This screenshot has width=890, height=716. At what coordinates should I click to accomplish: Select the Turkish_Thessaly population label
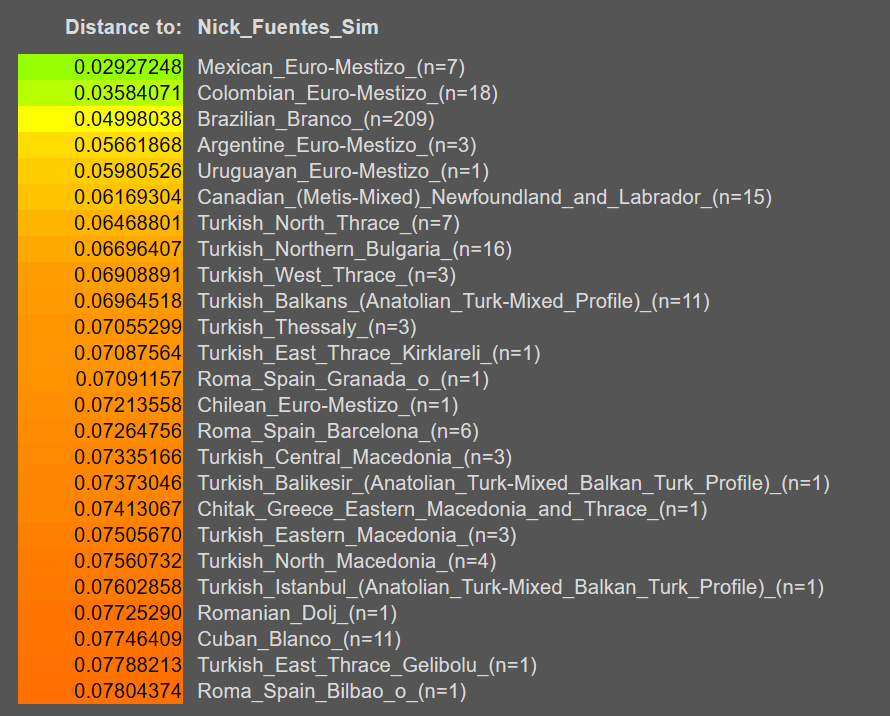coord(306,327)
